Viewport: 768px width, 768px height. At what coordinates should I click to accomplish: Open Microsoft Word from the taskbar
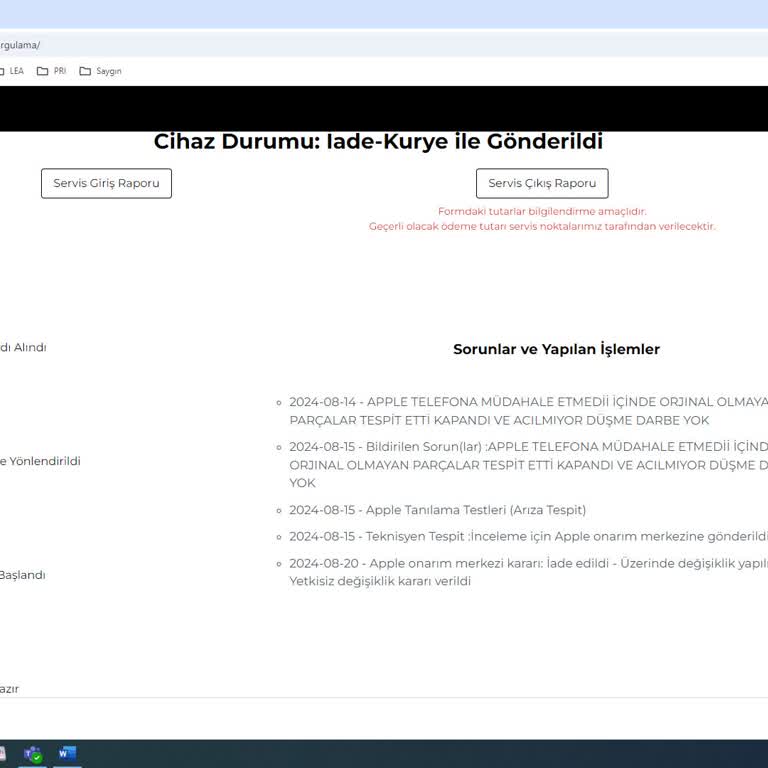tap(67, 753)
